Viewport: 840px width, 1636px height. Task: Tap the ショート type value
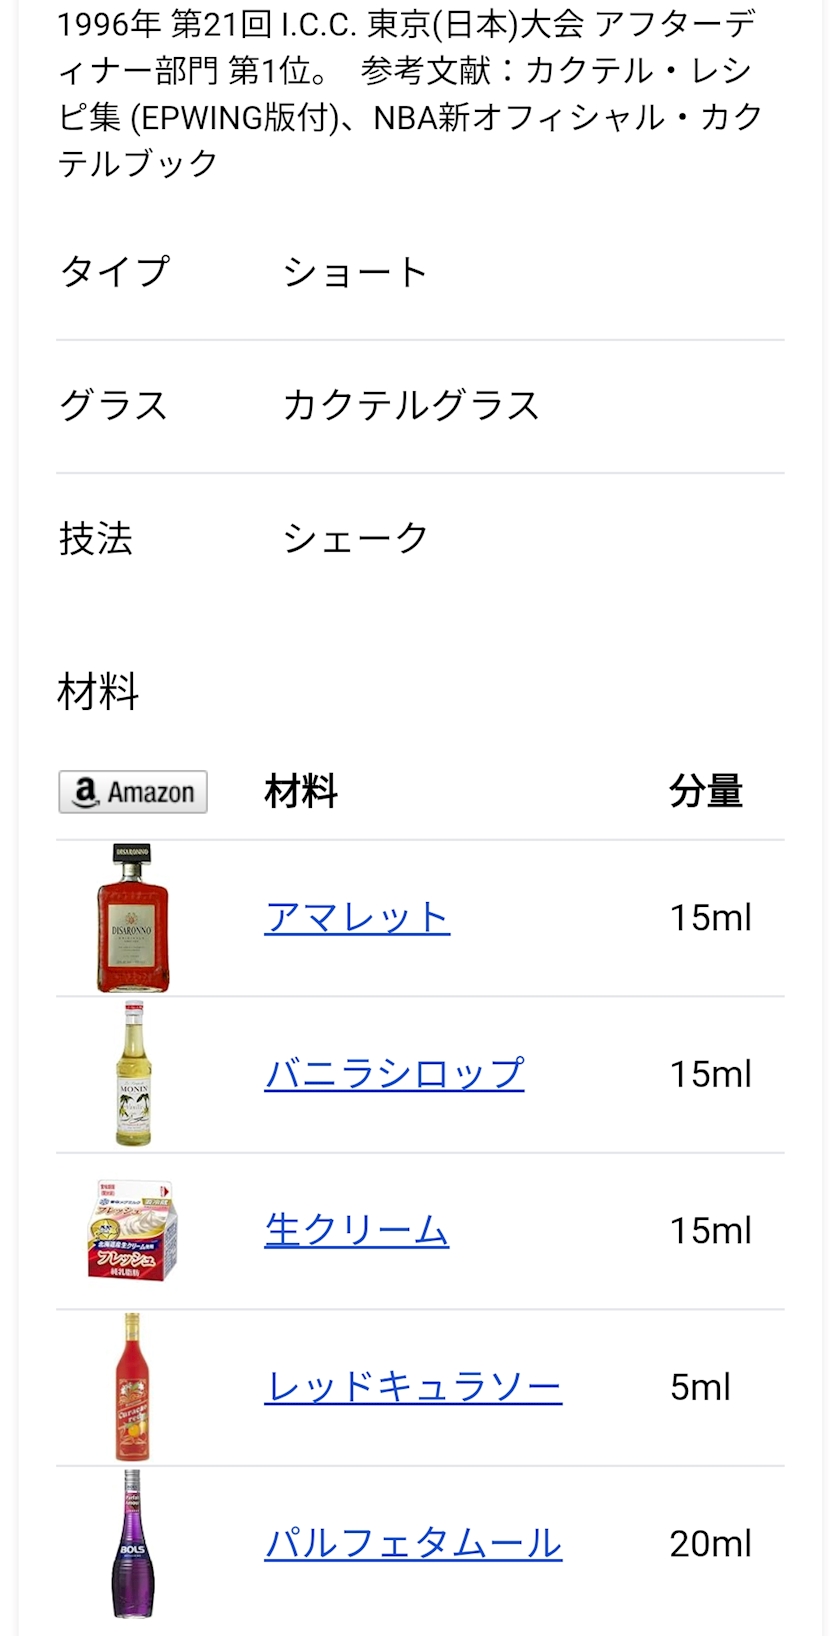pos(355,272)
